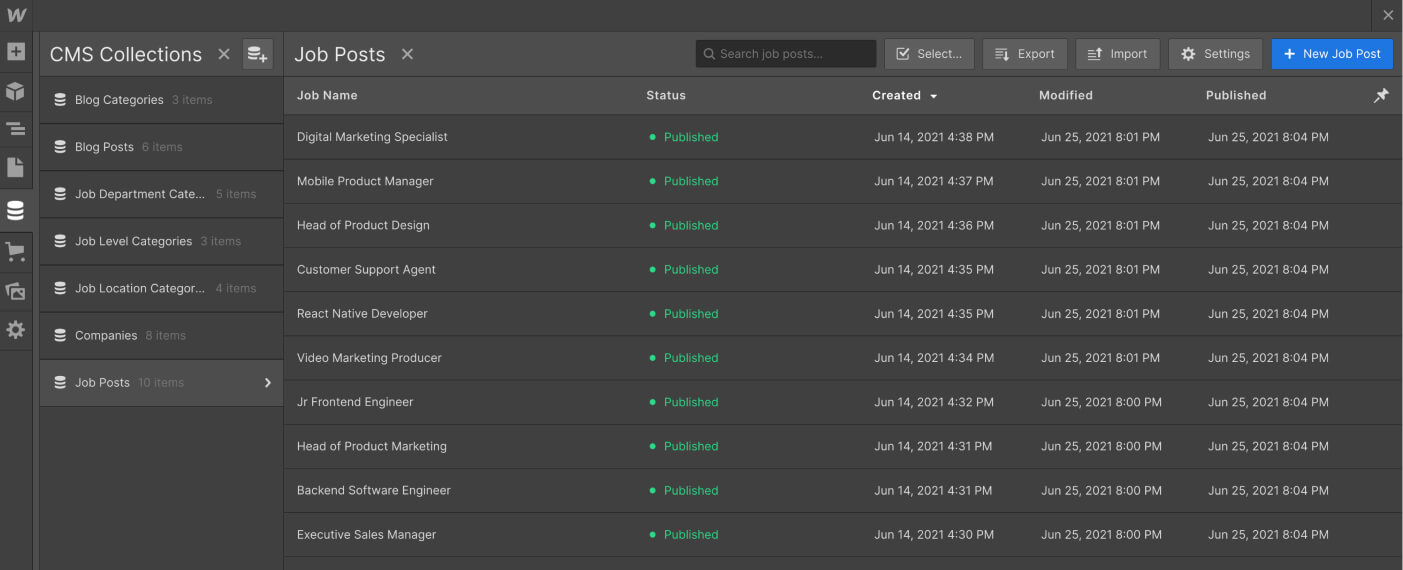Click the Job Level Categories database icon
Viewport: 1403px width, 570px height.
[60, 241]
